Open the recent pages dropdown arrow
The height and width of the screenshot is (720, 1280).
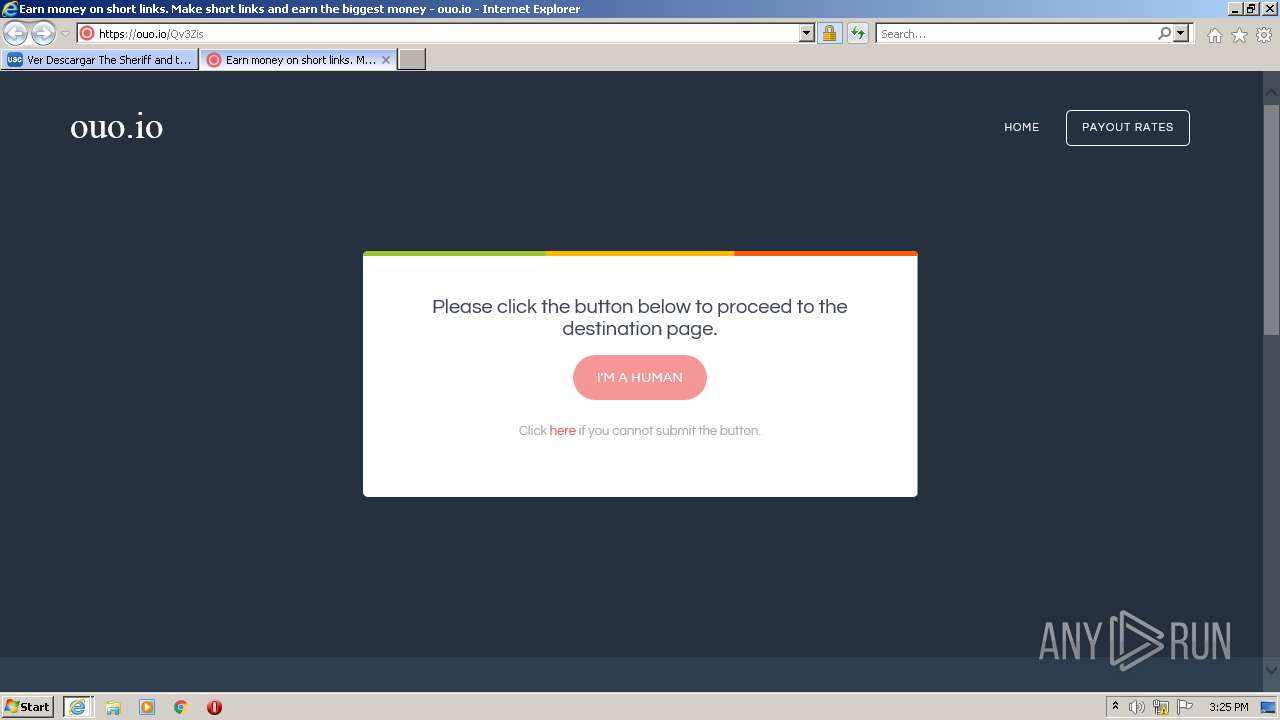coord(65,34)
